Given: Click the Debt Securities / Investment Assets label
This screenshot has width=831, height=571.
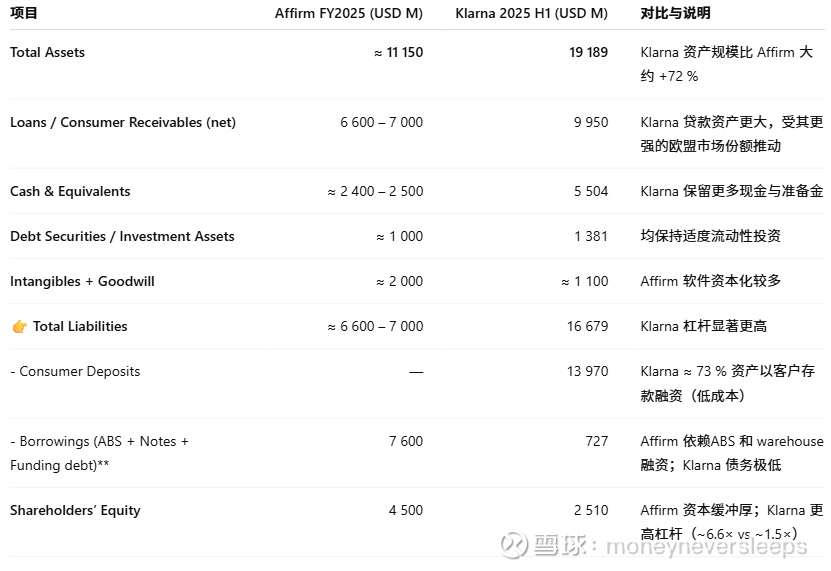Looking at the screenshot, I should [x=122, y=236].
